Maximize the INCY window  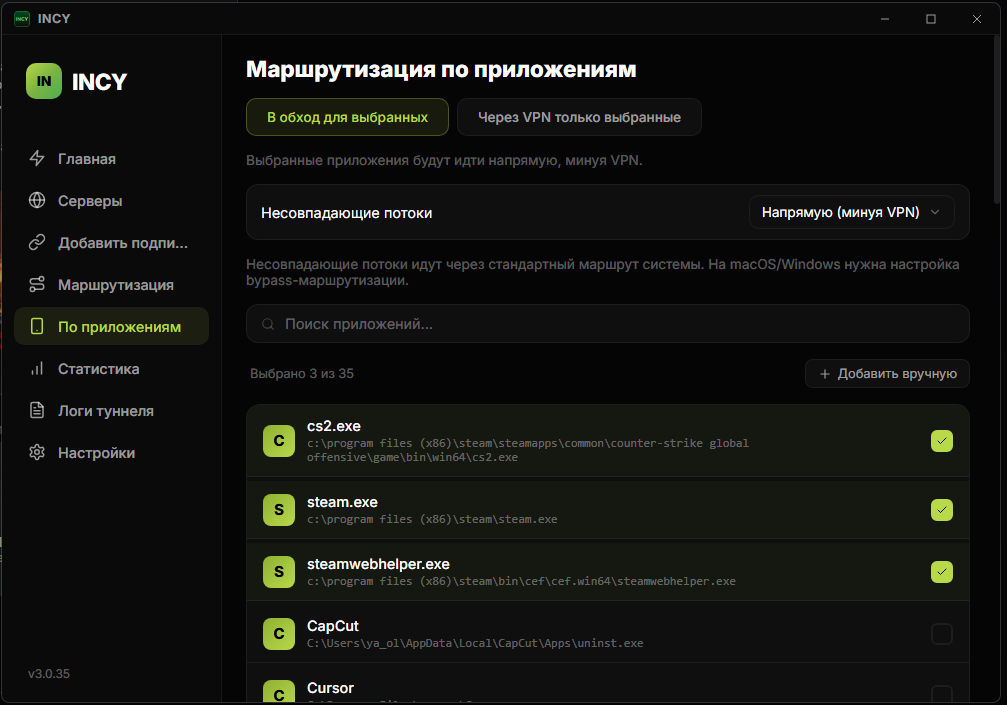point(931,19)
